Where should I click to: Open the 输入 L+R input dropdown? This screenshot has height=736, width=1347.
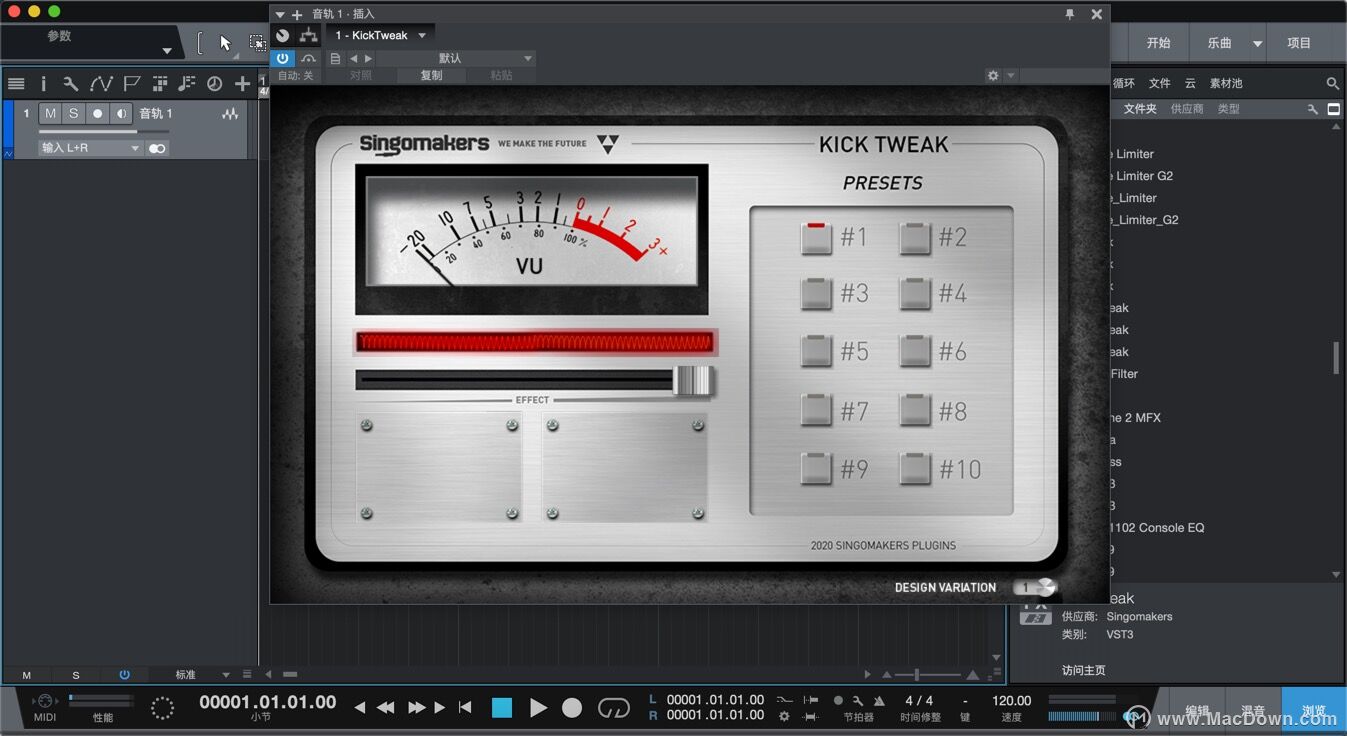click(x=91, y=148)
